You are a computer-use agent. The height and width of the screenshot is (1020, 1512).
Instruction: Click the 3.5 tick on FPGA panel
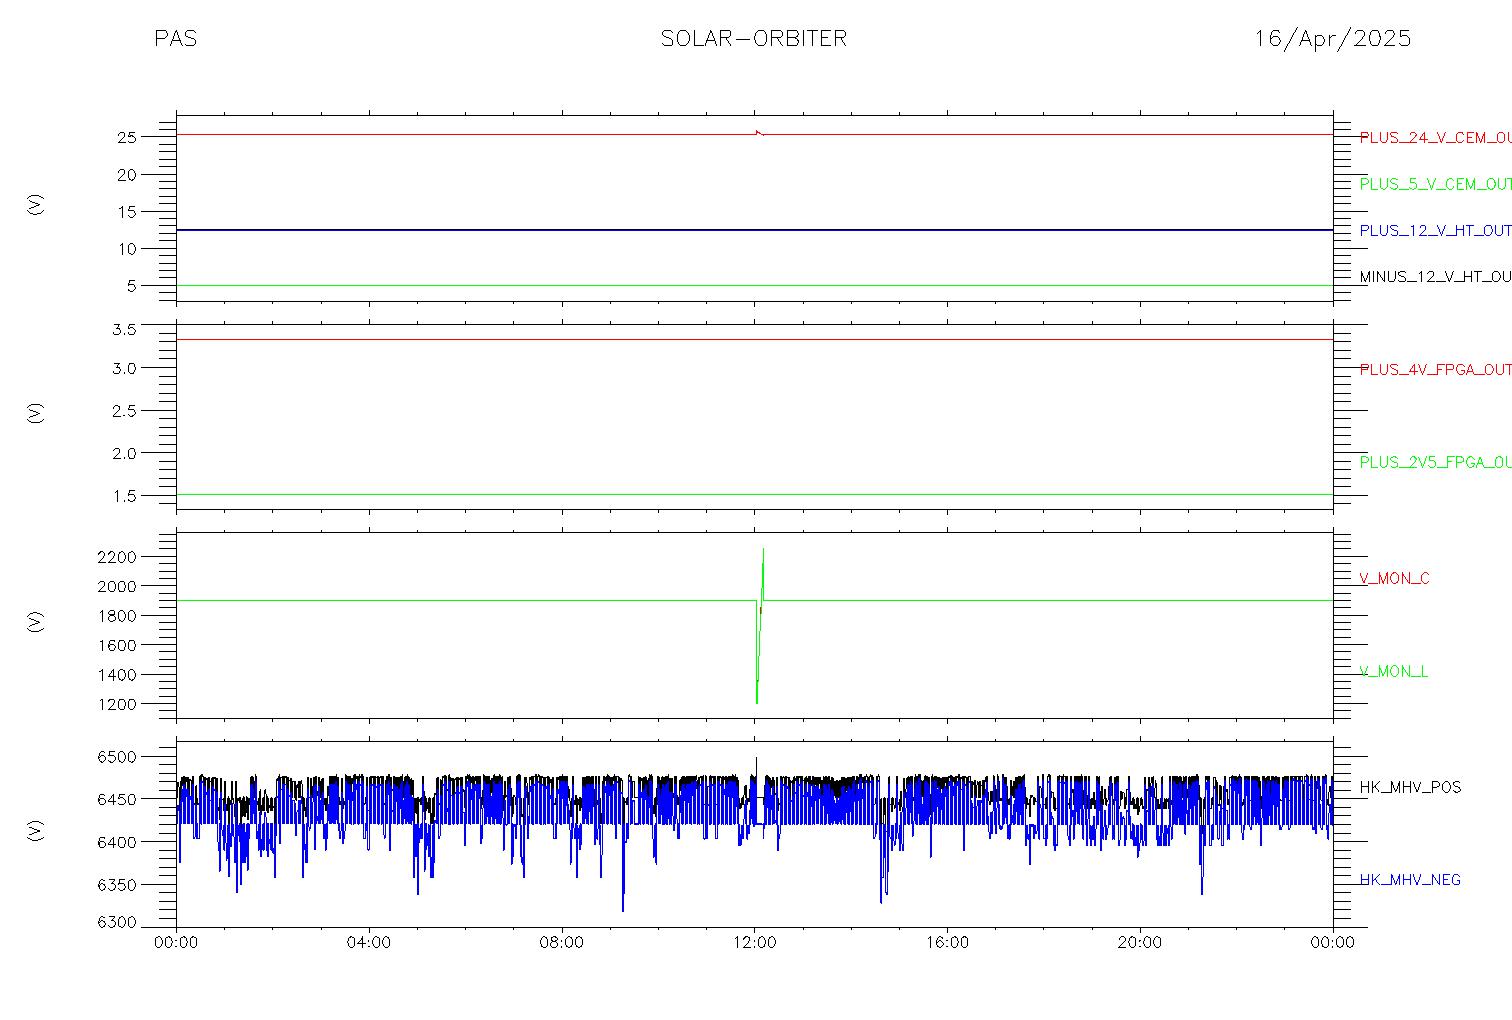pyautogui.click(x=125, y=329)
